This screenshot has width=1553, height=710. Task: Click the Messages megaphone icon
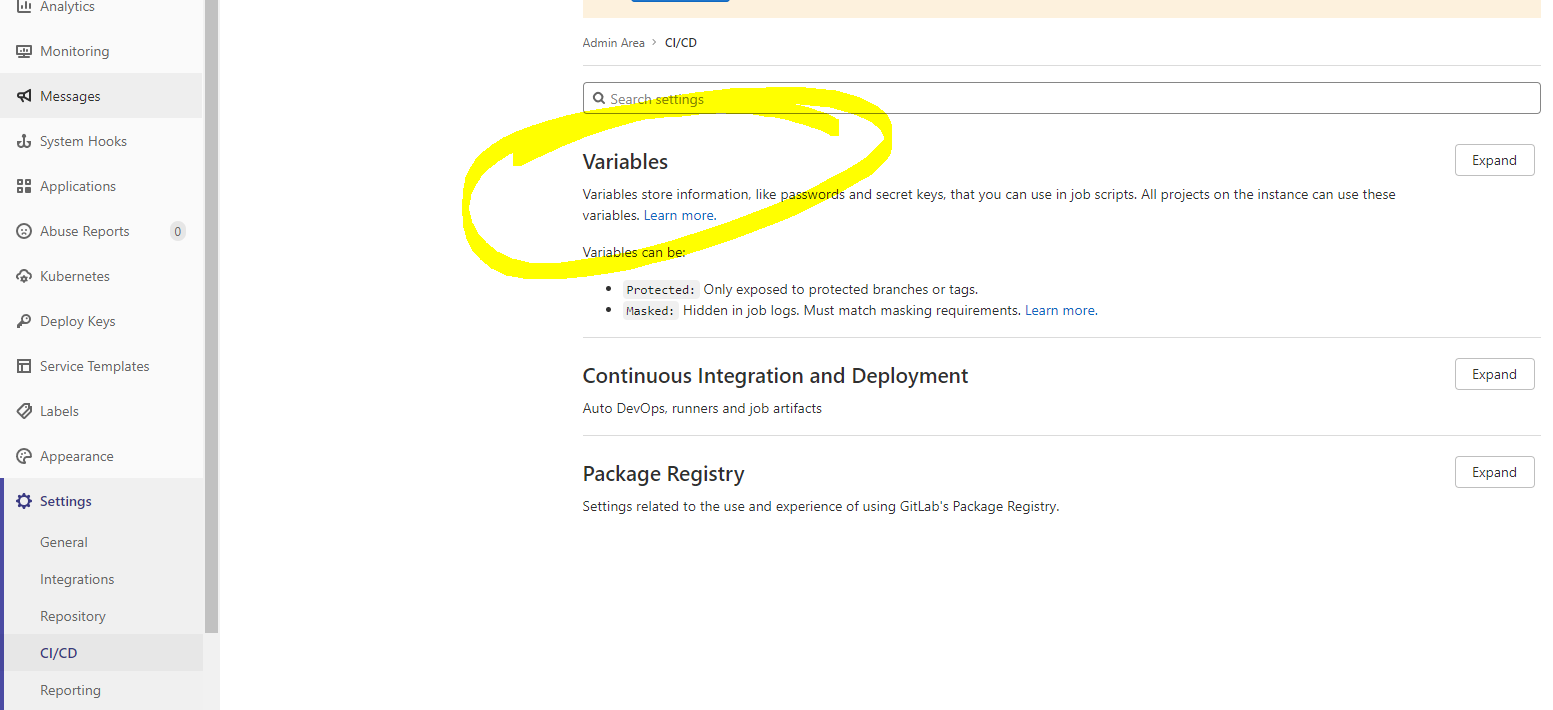(x=24, y=96)
